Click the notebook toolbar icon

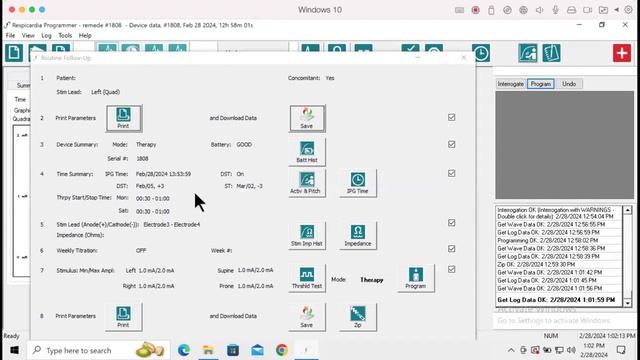551,53
